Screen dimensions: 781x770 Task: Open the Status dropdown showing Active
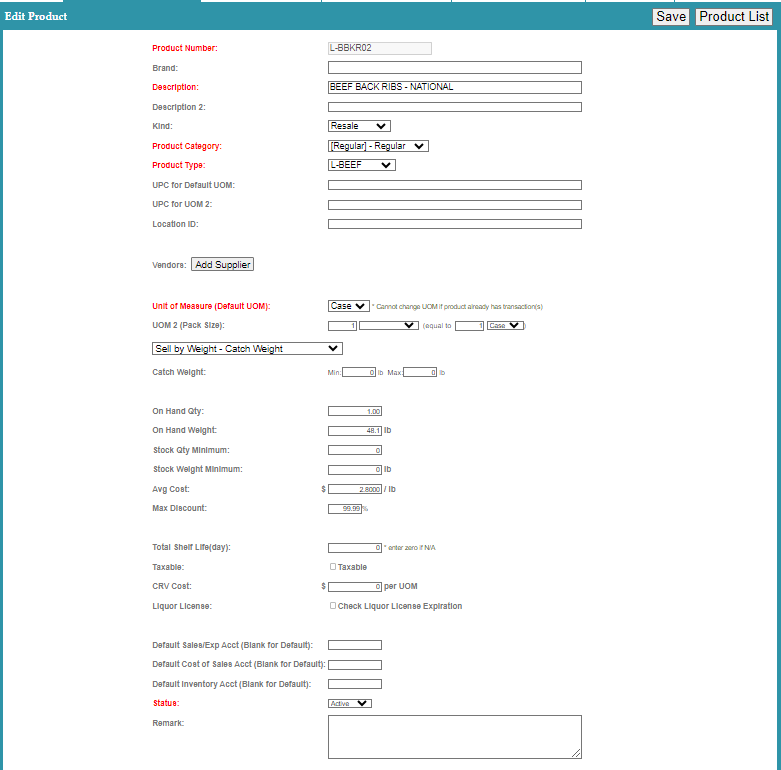point(349,703)
